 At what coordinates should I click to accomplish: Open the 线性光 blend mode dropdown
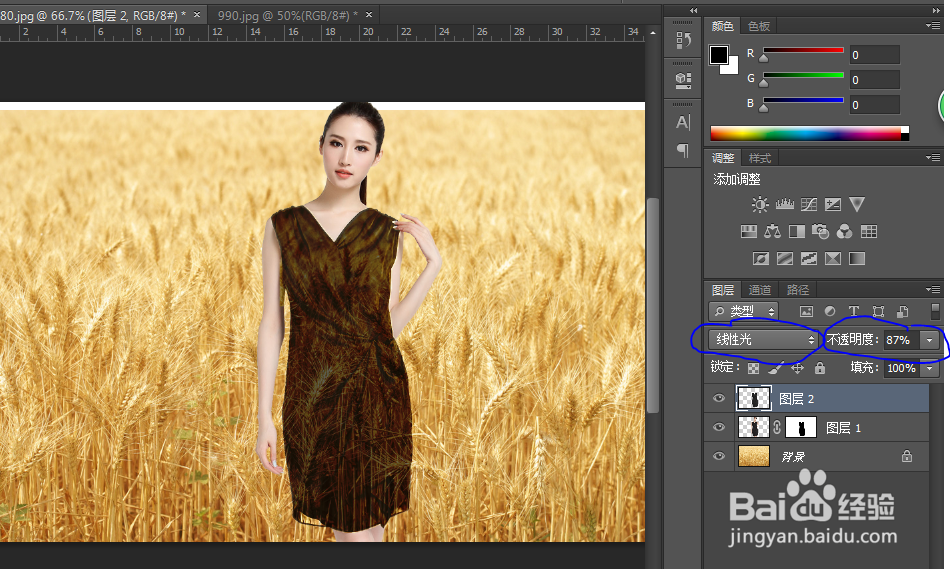pos(763,340)
